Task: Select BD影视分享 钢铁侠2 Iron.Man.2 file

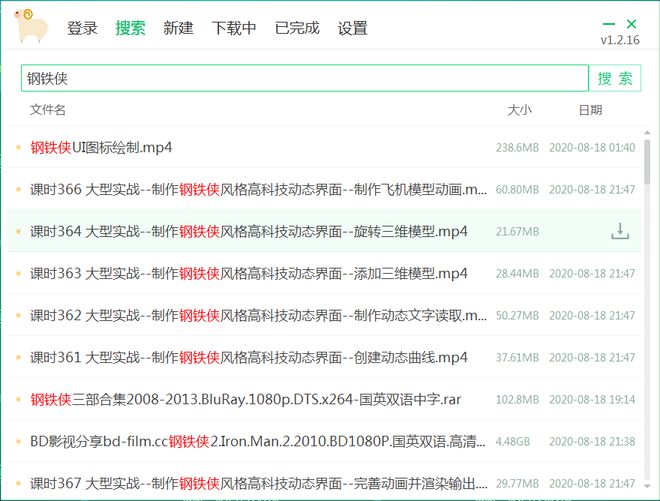Action: click(258, 441)
